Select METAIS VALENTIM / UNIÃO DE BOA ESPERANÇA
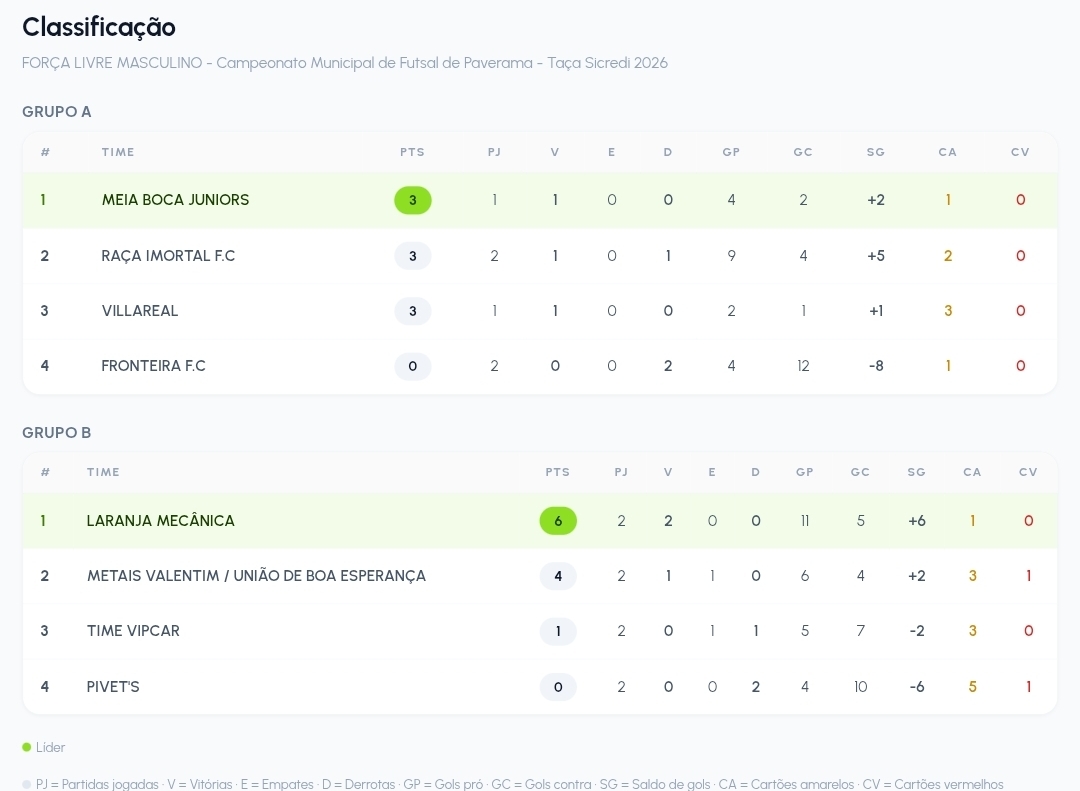Screen dimensions: 1080x791 coord(256,576)
